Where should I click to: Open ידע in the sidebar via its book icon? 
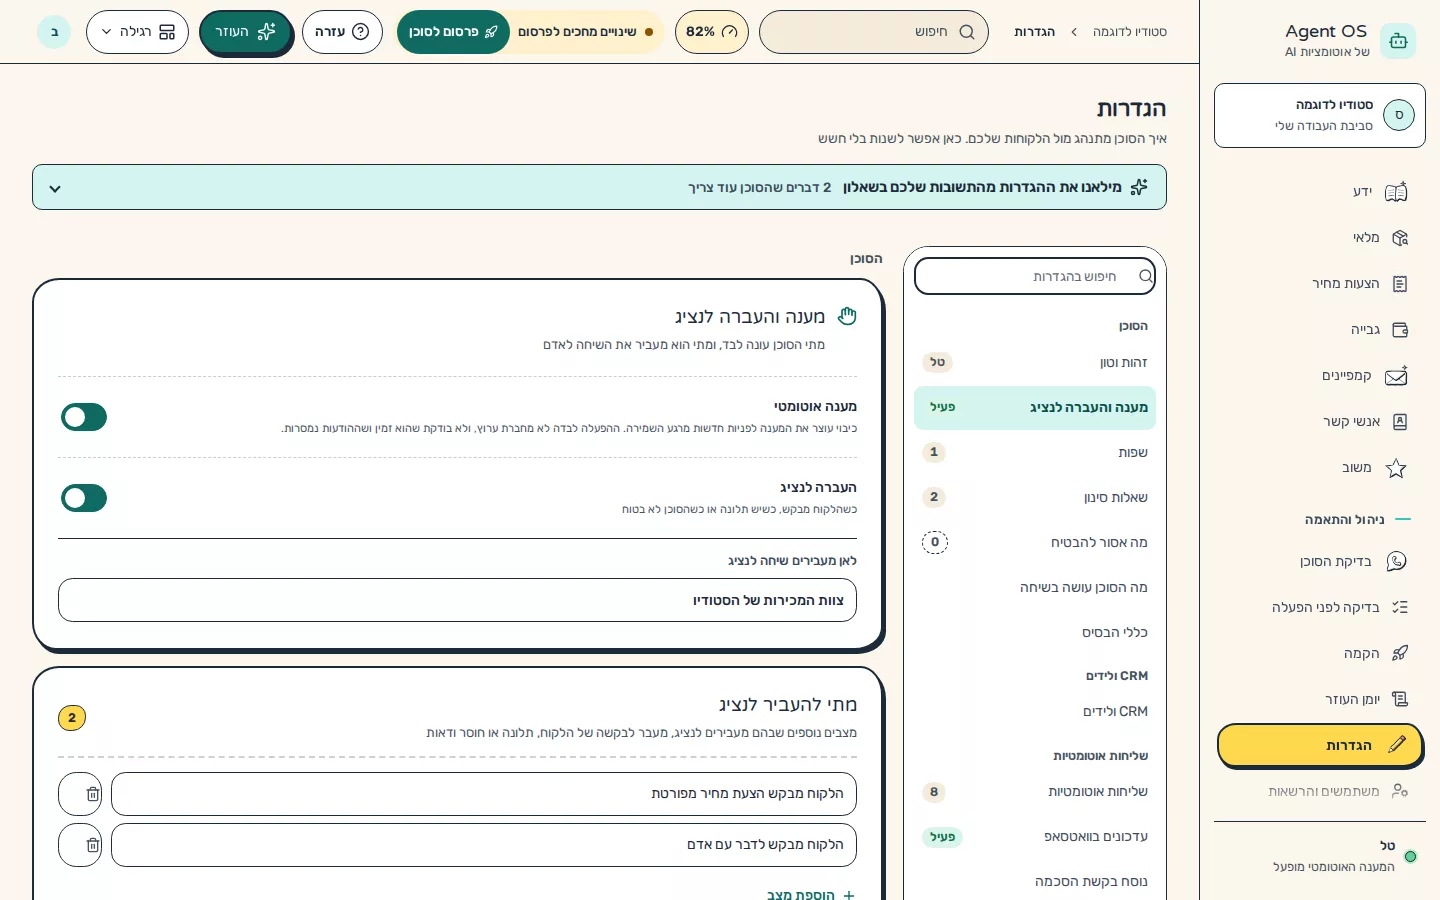pyautogui.click(x=1396, y=192)
